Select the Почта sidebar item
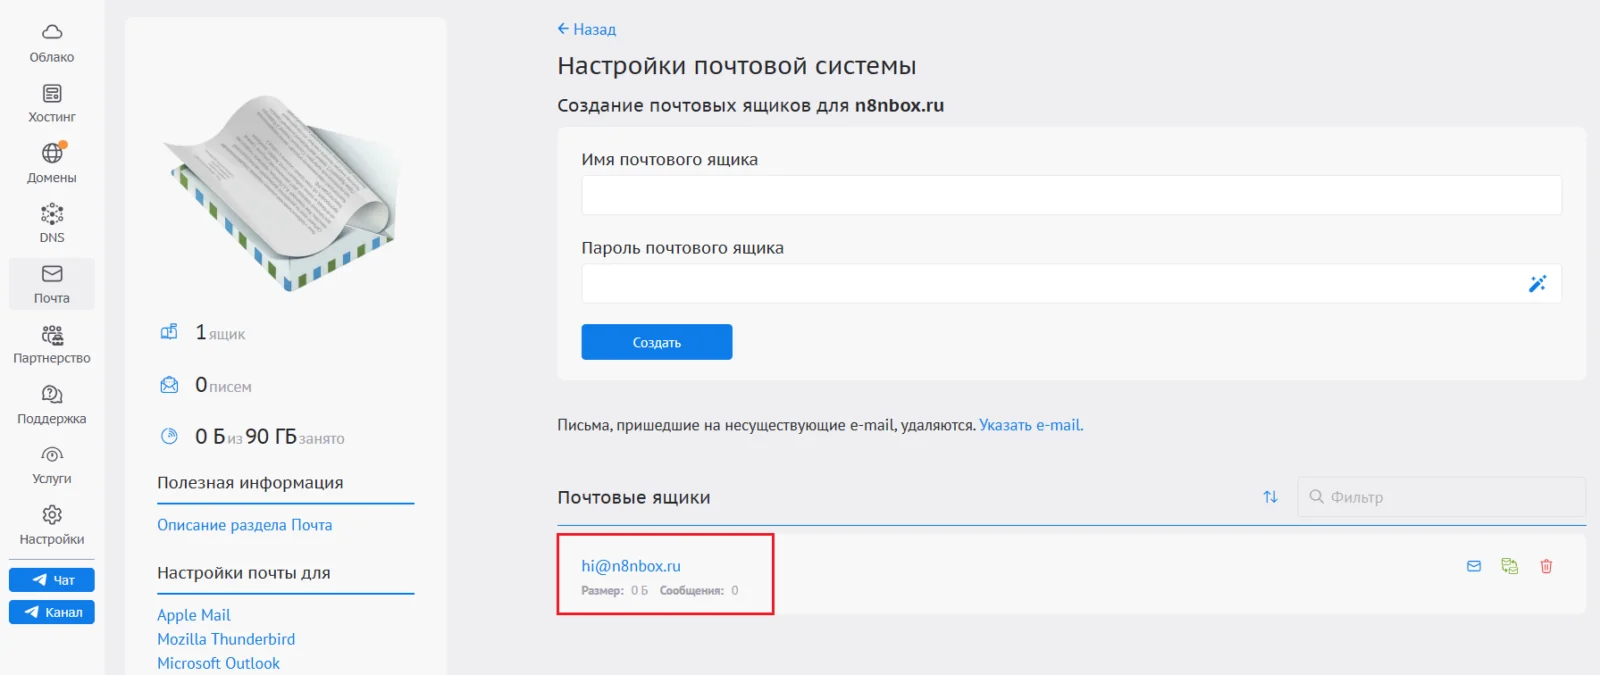 tap(52, 284)
